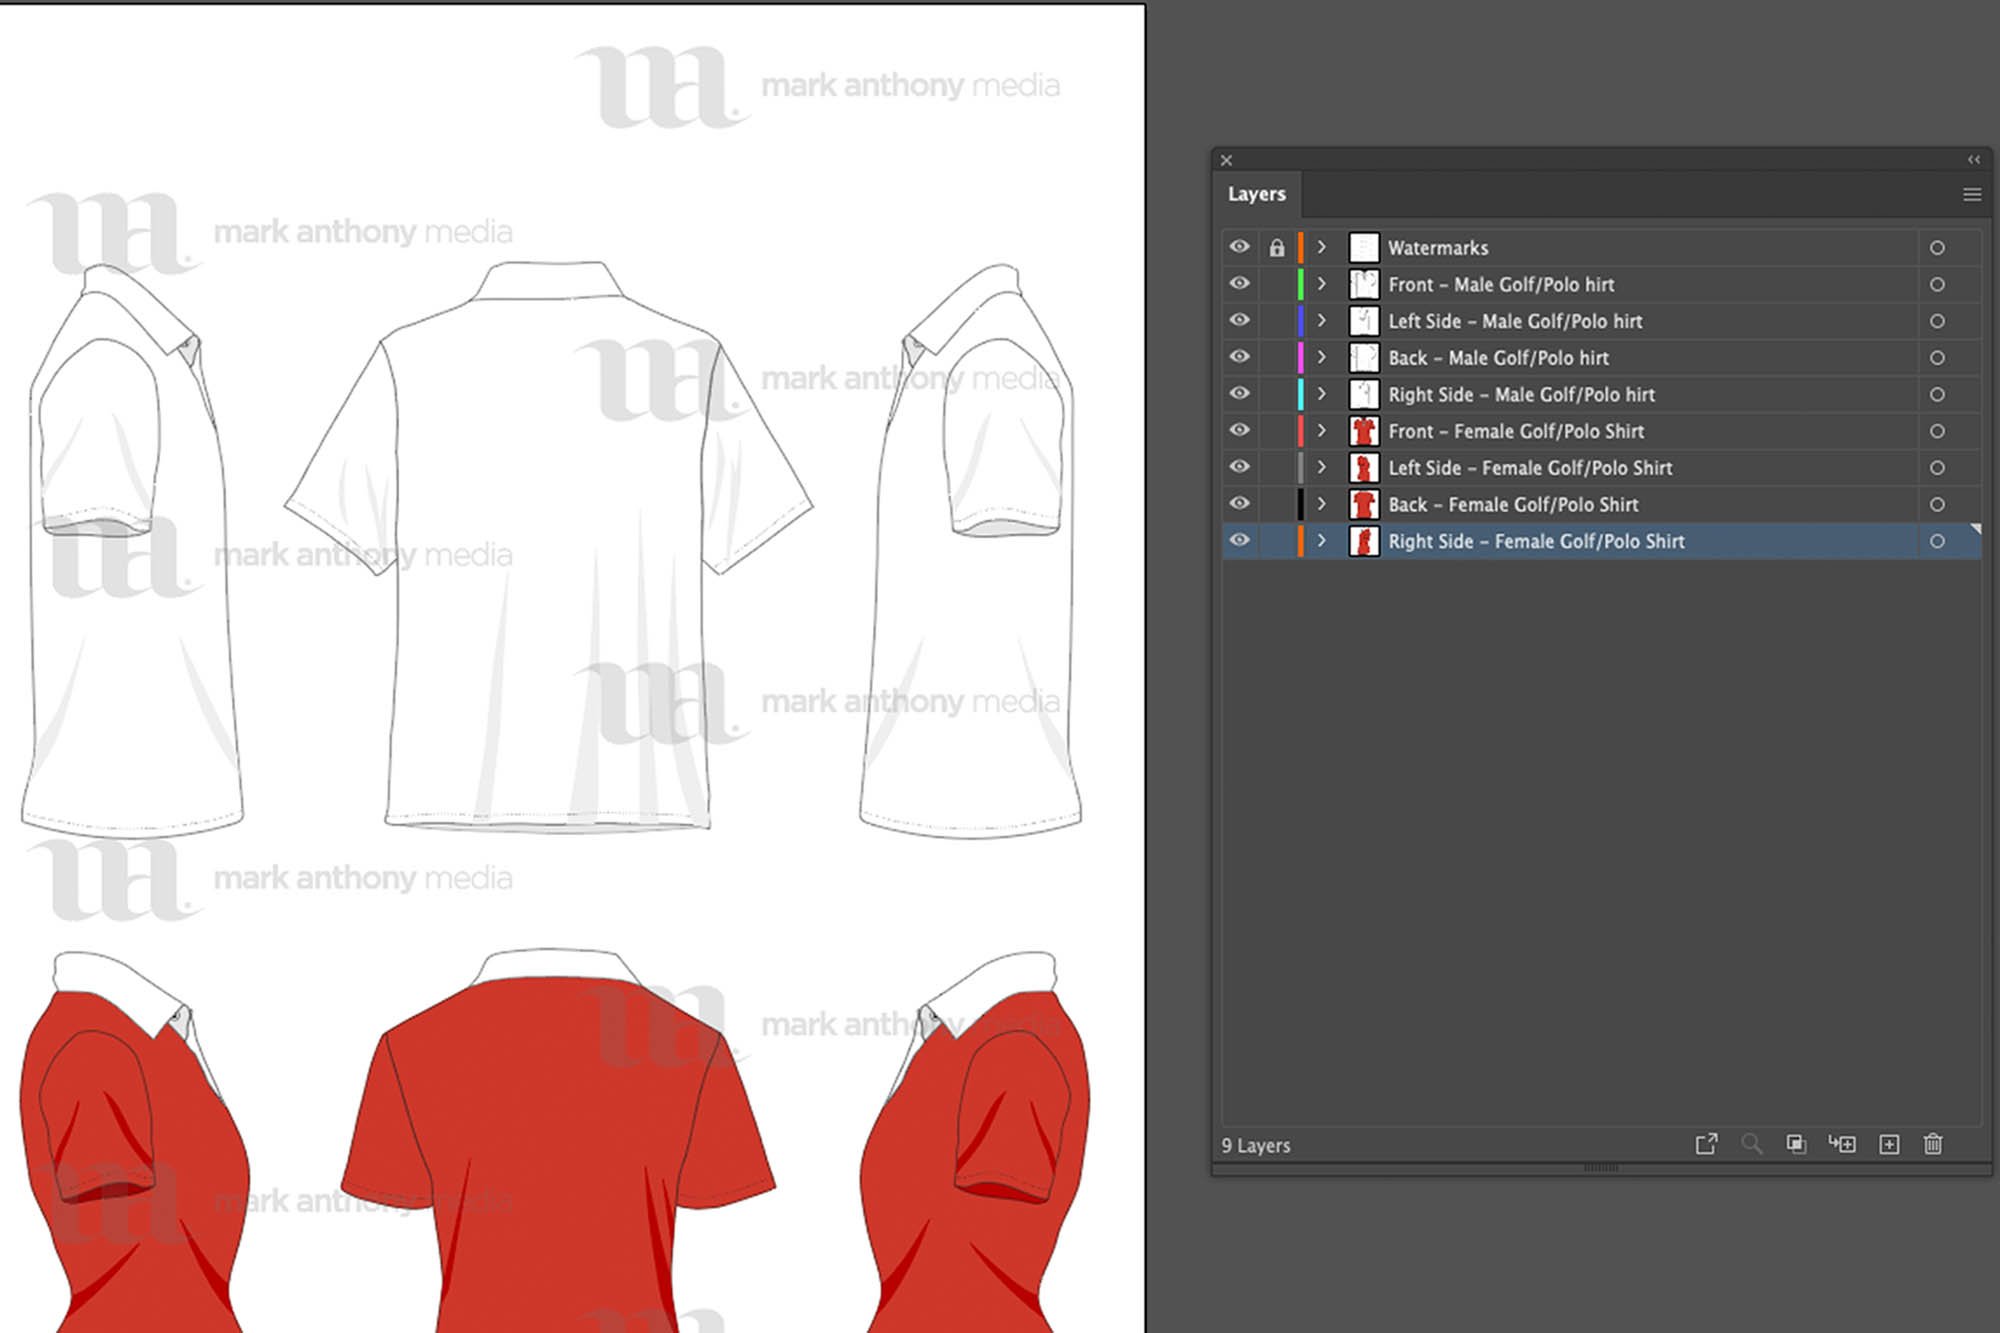Click the target circle for Back – Male Golf/Polo layer
The width and height of the screenshot is (2000, 1333).
1938,358
